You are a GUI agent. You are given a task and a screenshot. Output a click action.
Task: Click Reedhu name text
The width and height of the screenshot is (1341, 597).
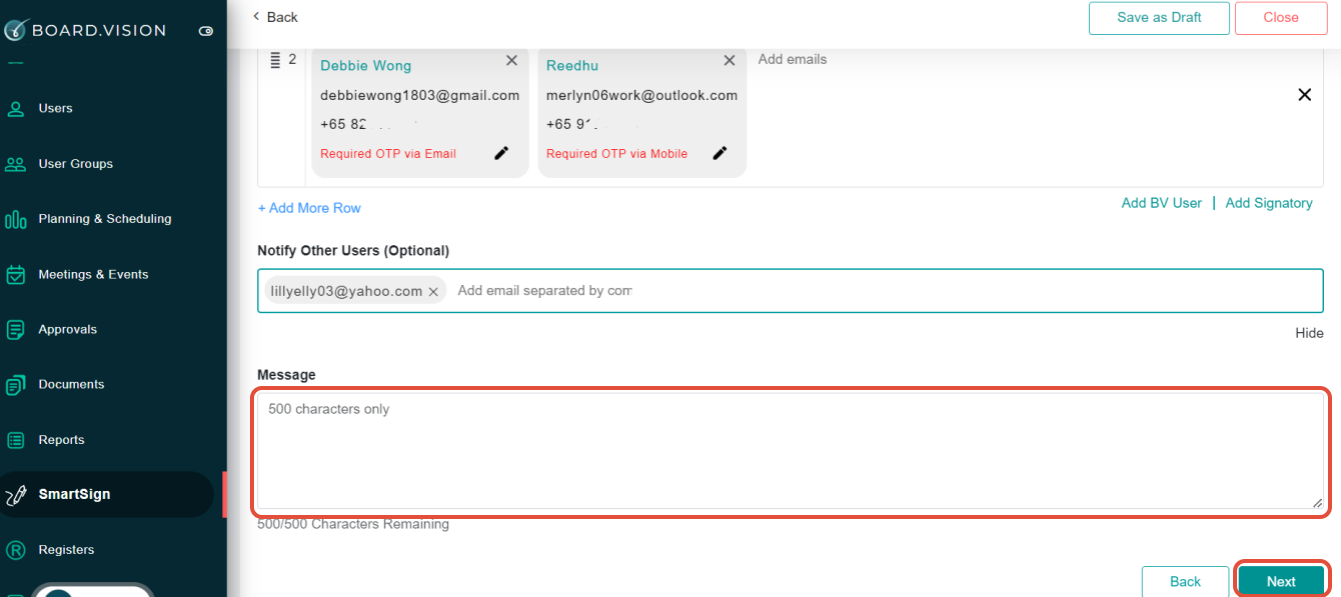tap(573, 65)
